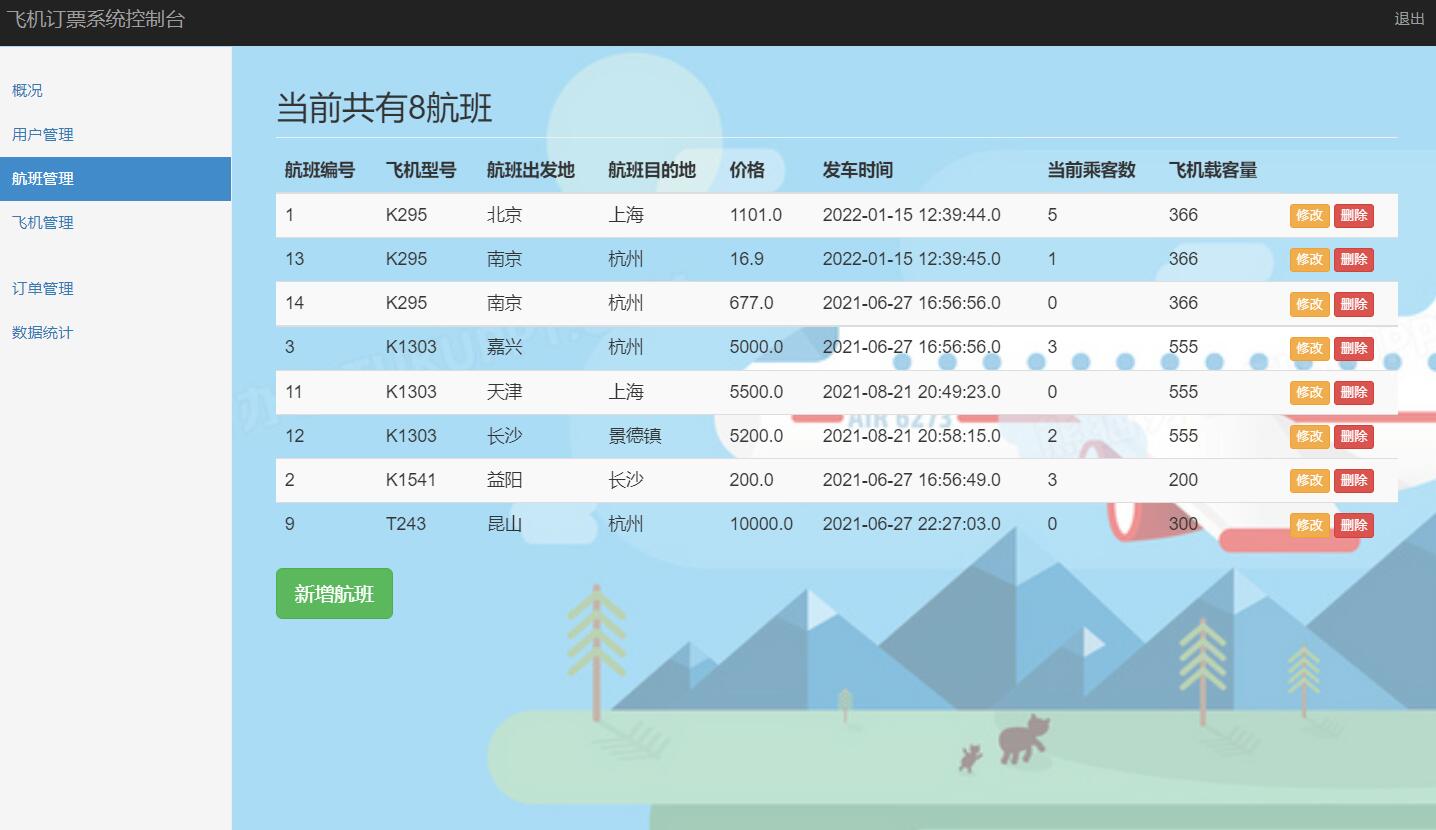Delete flight 13 using its 删除 button

pos(1353,259)
